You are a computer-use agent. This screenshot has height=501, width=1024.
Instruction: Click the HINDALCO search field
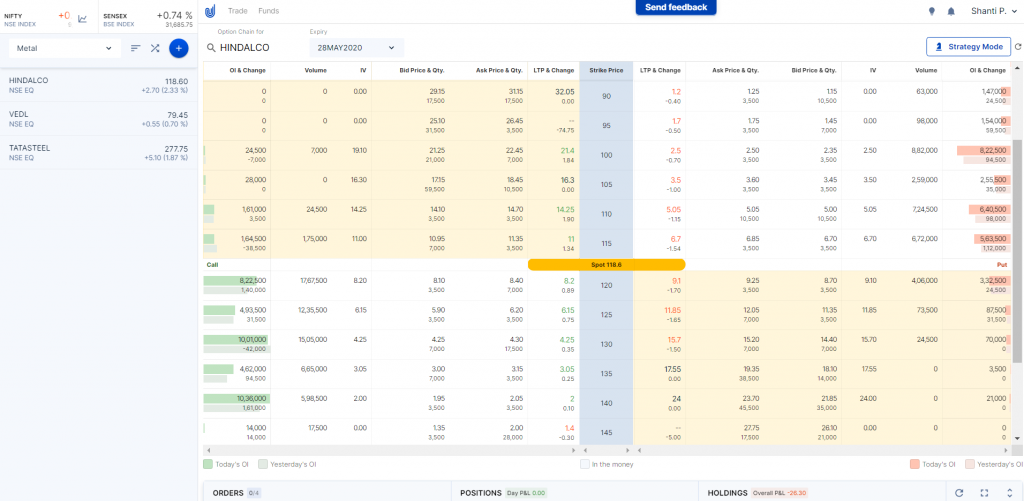coord(254,48)
